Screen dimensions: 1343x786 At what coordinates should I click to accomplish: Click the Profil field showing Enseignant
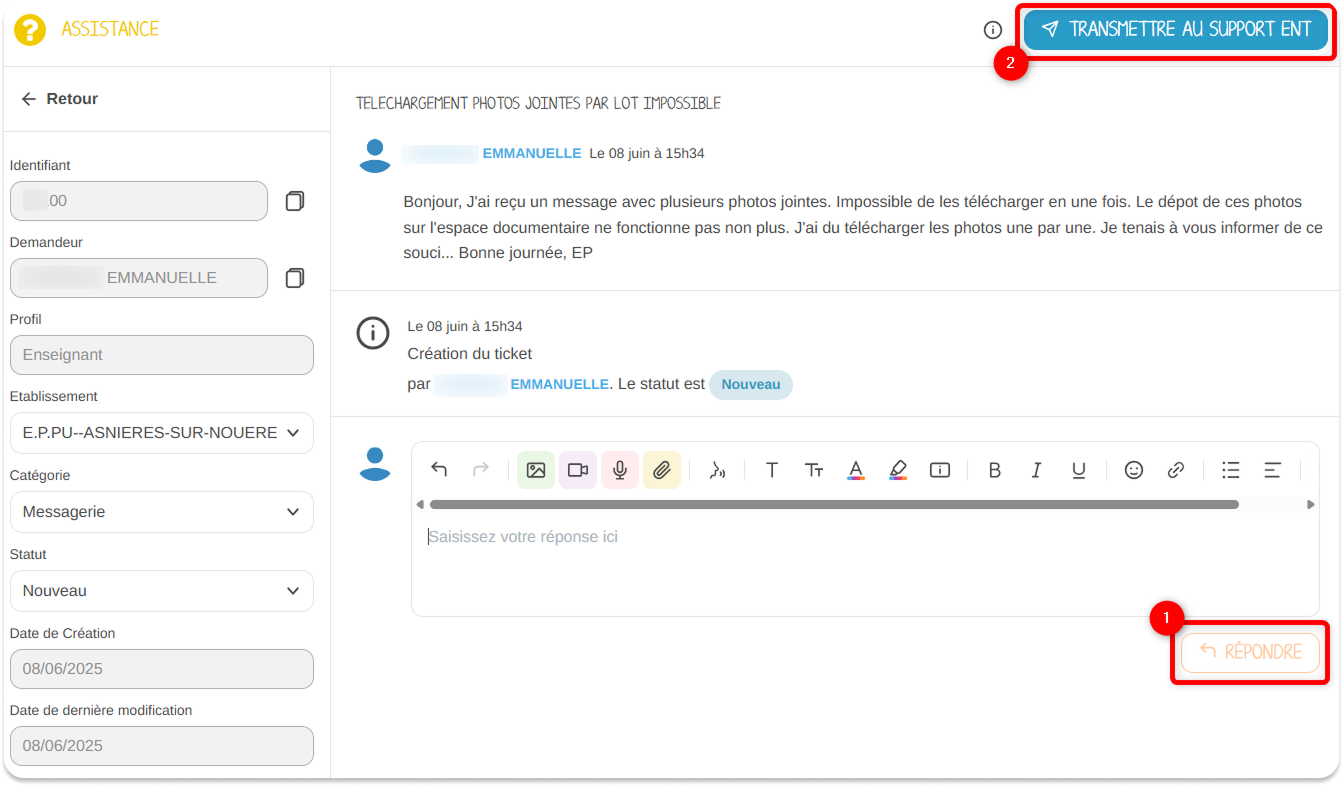pyautogui.click(x=162, y=355)
